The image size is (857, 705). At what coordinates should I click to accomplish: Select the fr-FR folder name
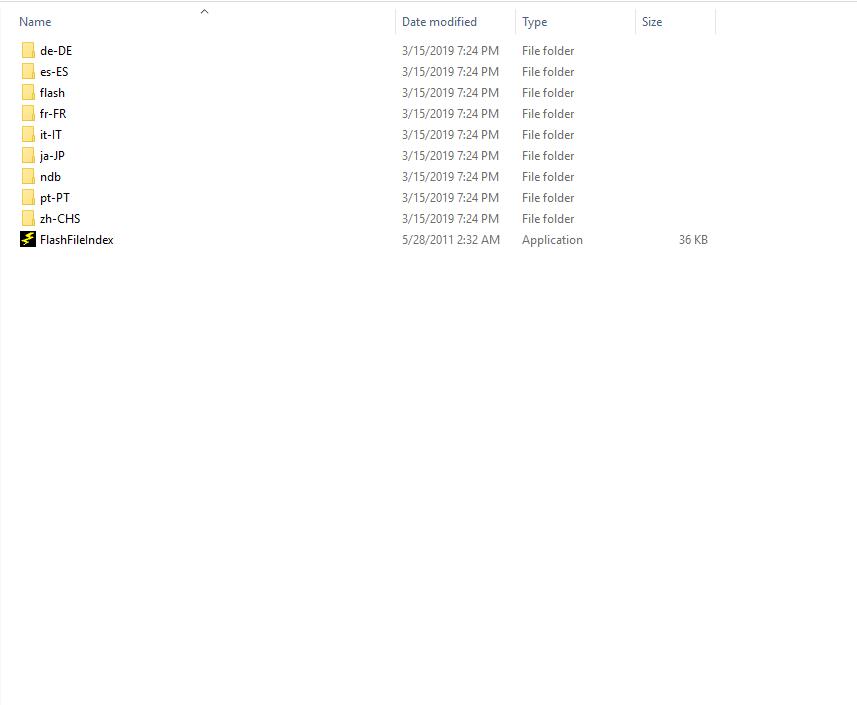coord(53,114)
